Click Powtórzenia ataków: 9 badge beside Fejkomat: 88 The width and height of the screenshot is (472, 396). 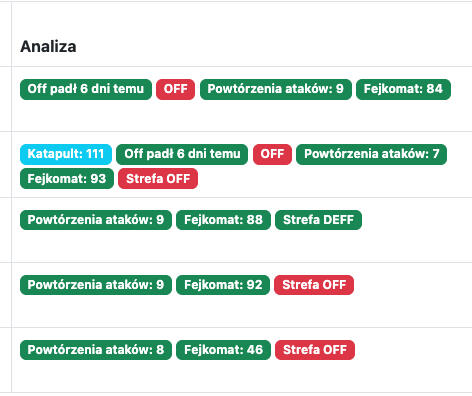pyautogui.click(x=96, y=220)
